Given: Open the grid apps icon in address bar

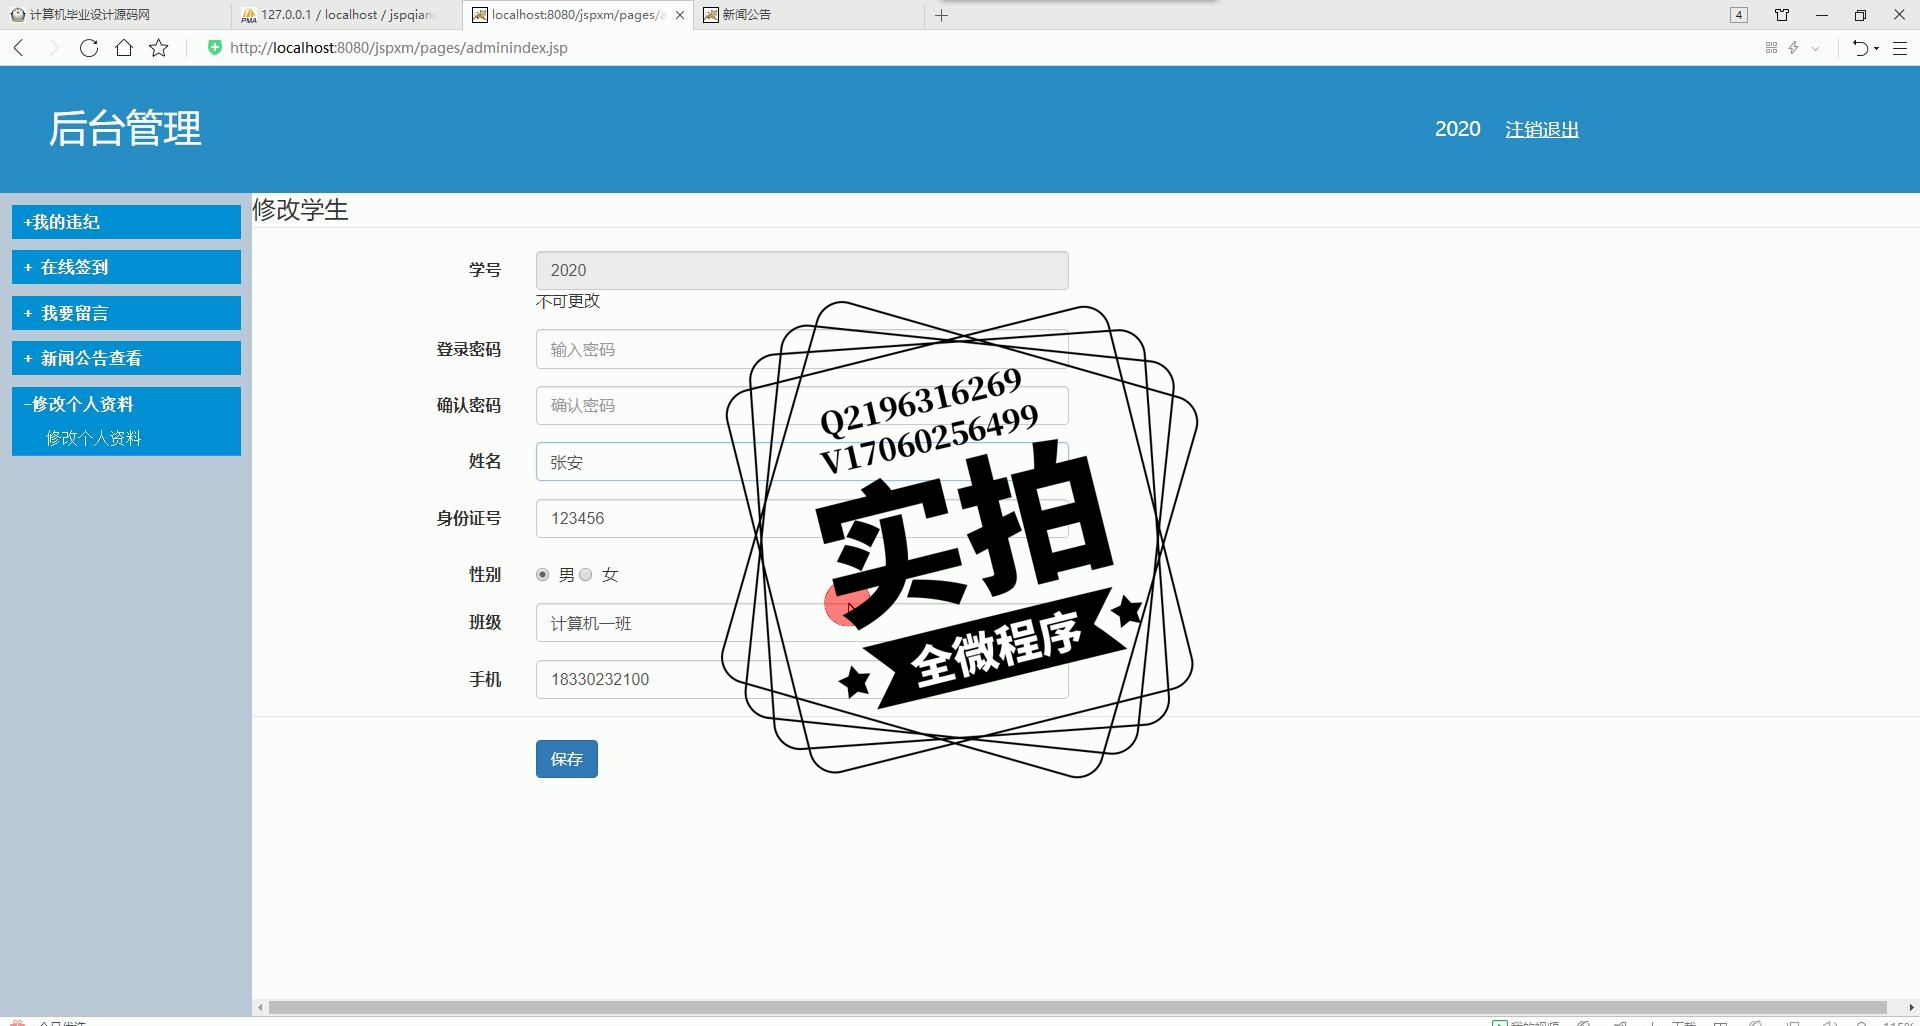Looking at the screenshot, I should (x=1771, y=47).
